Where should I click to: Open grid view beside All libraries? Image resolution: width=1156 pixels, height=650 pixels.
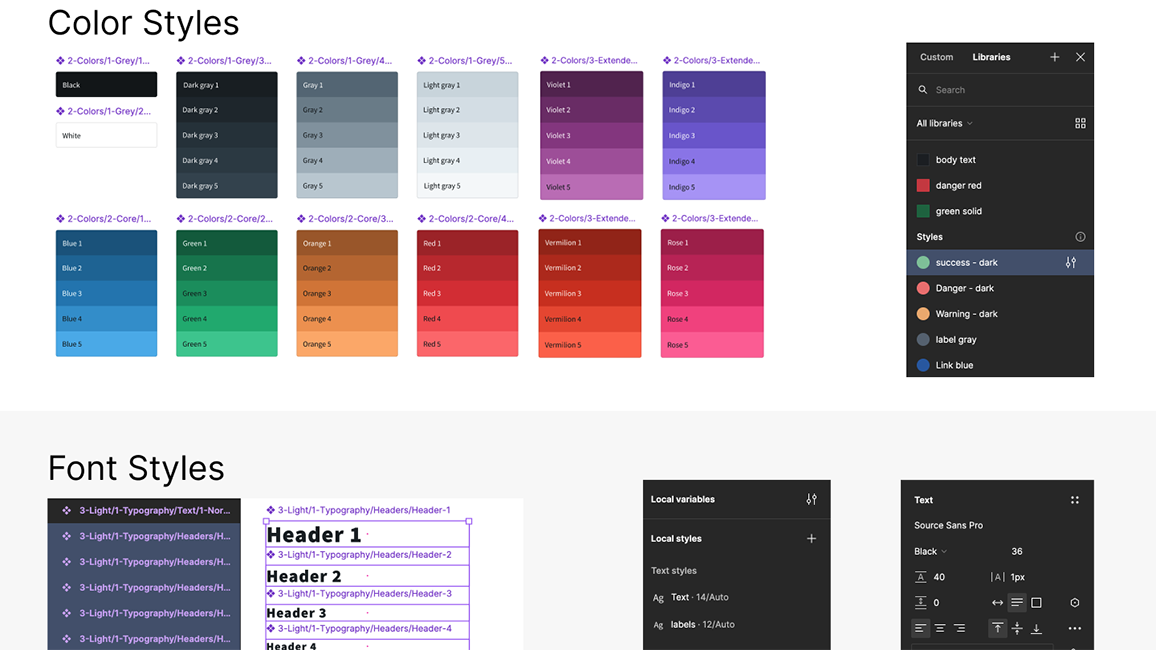1080,123
